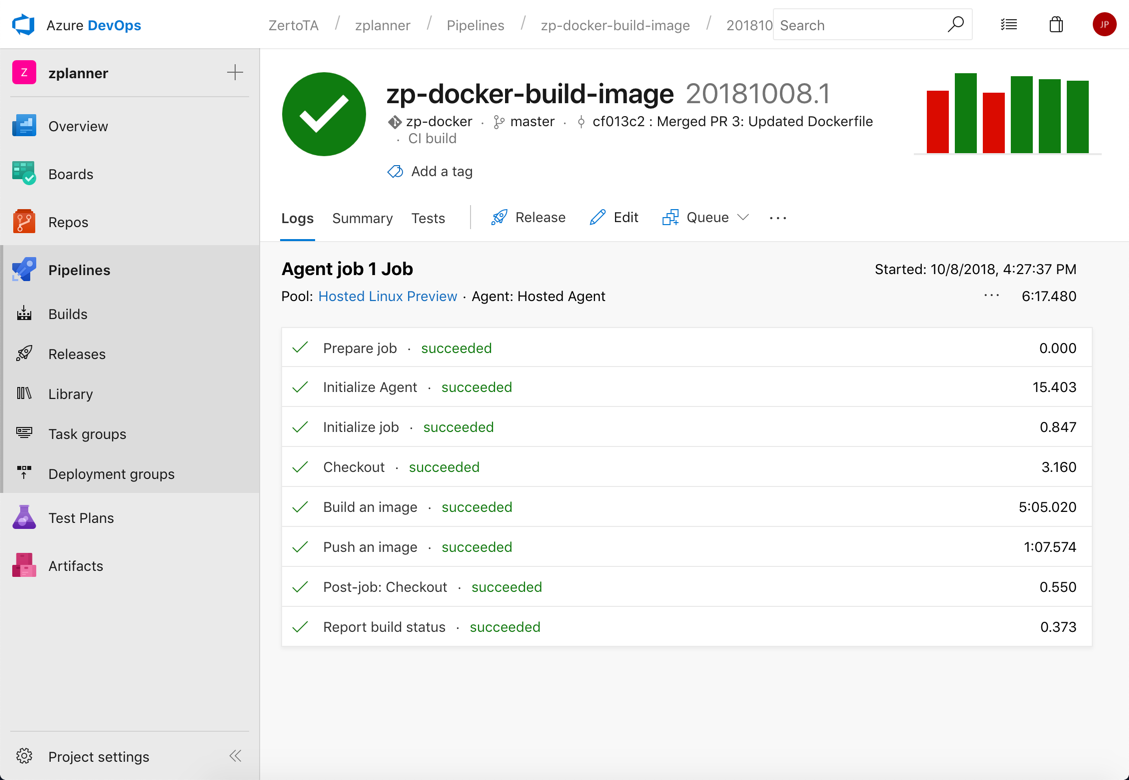Click the checkmark icon on the Build an image row
Viewport: 1129px width, 780px height.
point(300,507)
